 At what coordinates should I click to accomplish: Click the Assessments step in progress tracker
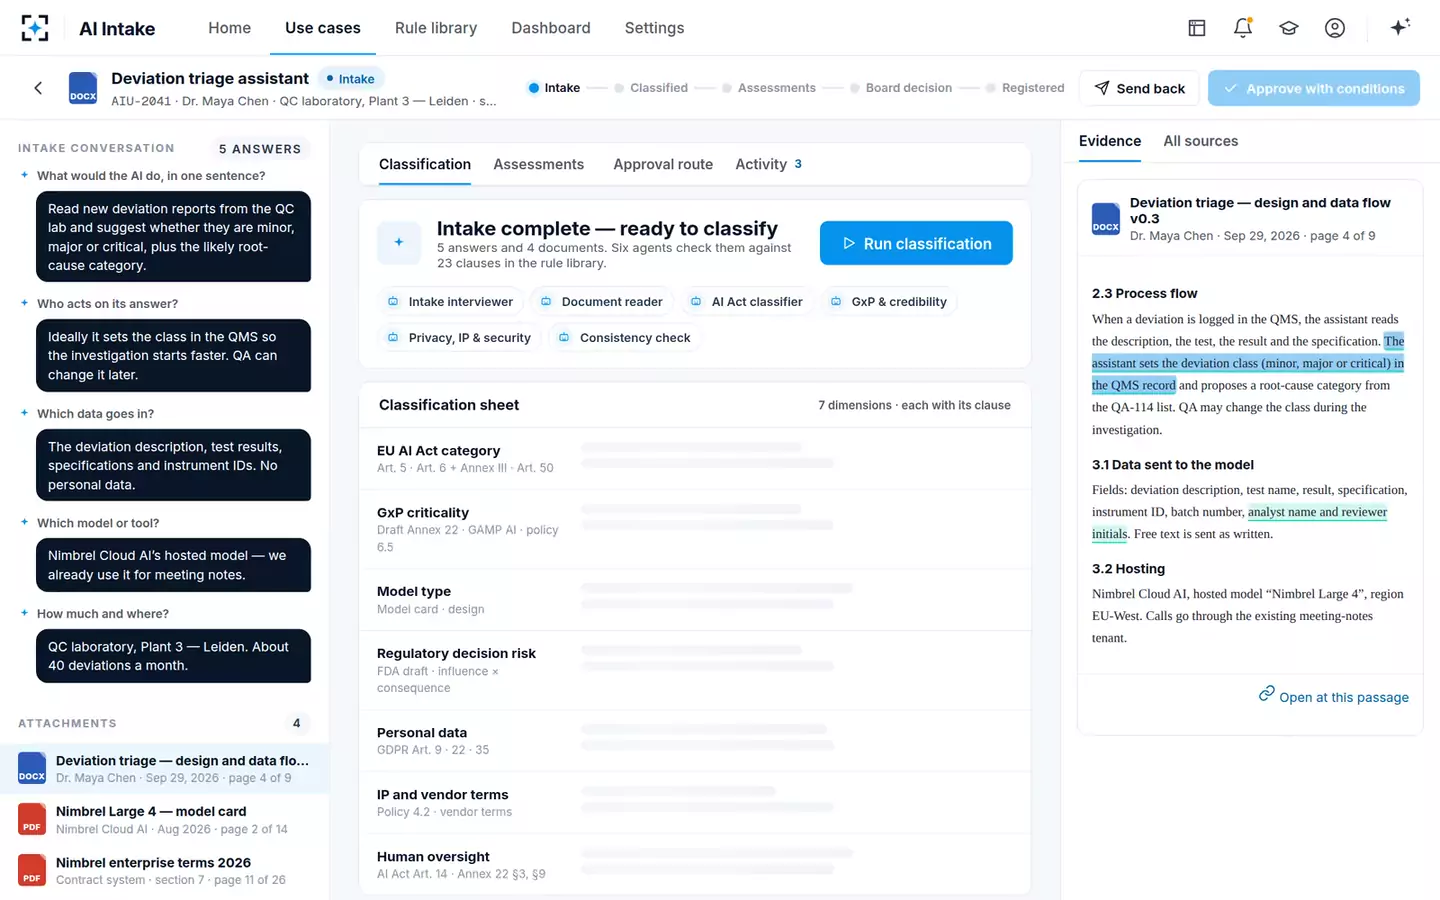coord(769,88)
